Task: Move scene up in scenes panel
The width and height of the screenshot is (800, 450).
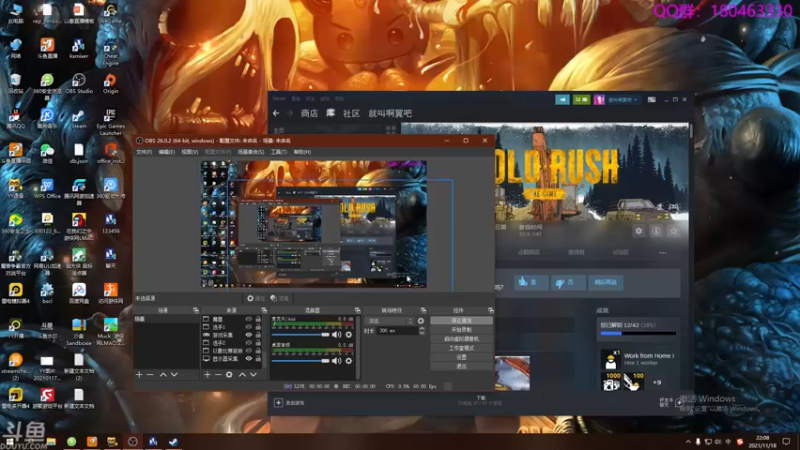Action: pos(163,374)
